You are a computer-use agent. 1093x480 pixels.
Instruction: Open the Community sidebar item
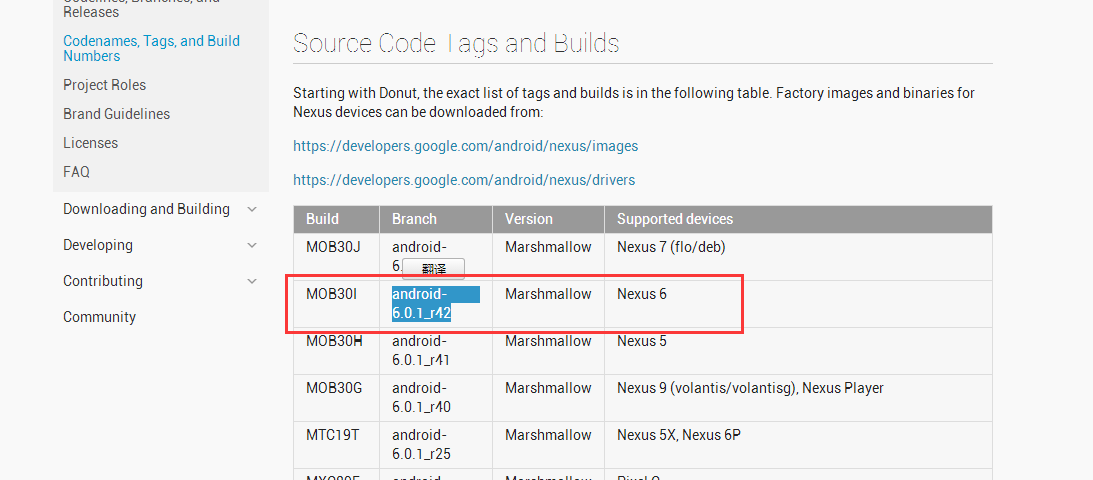99,317
